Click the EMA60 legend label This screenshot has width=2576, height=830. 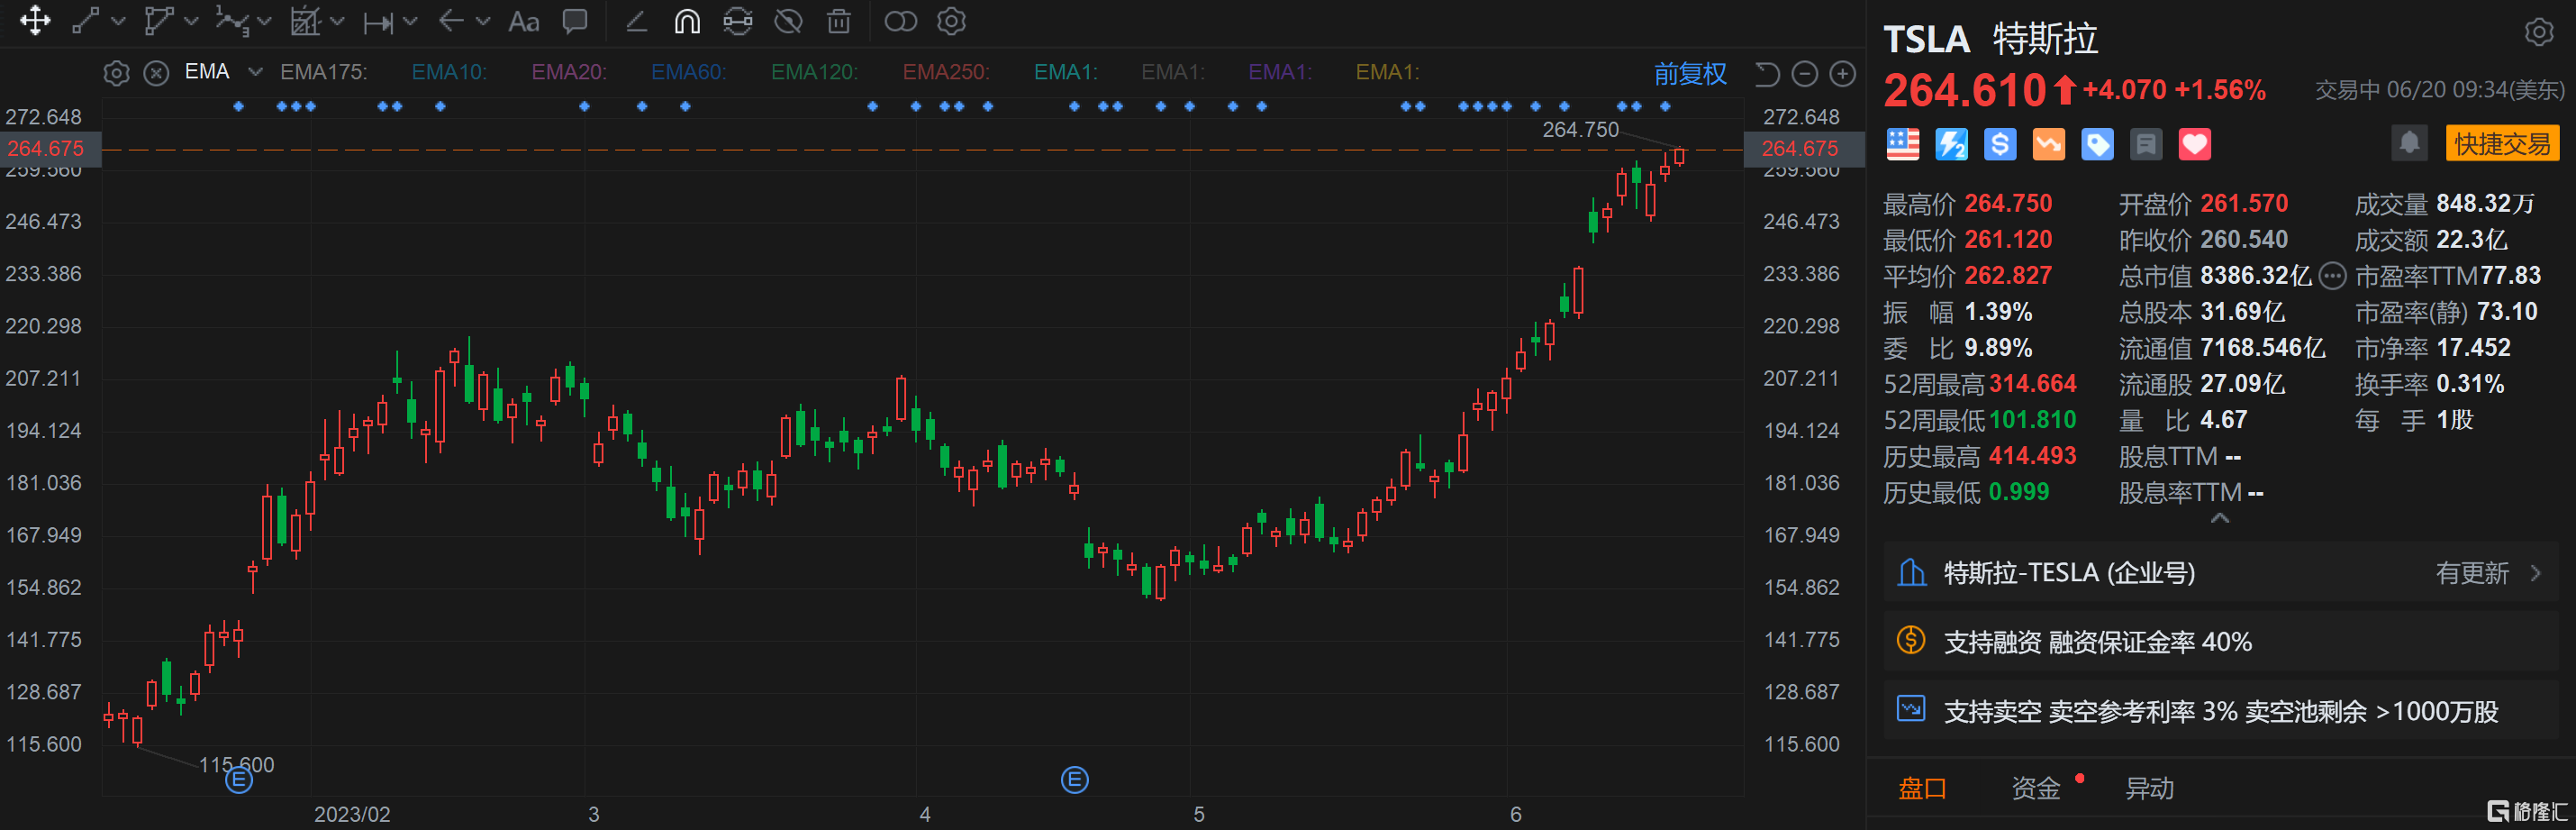click(x=689, y=72)
